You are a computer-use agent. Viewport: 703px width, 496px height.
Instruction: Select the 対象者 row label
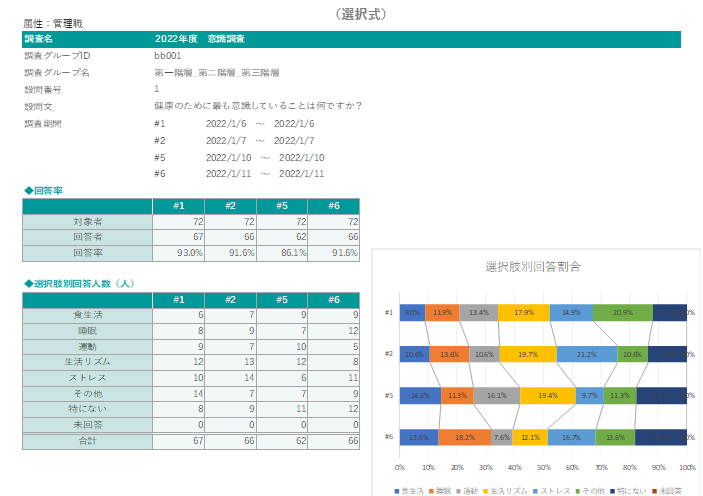coord(87,222)
